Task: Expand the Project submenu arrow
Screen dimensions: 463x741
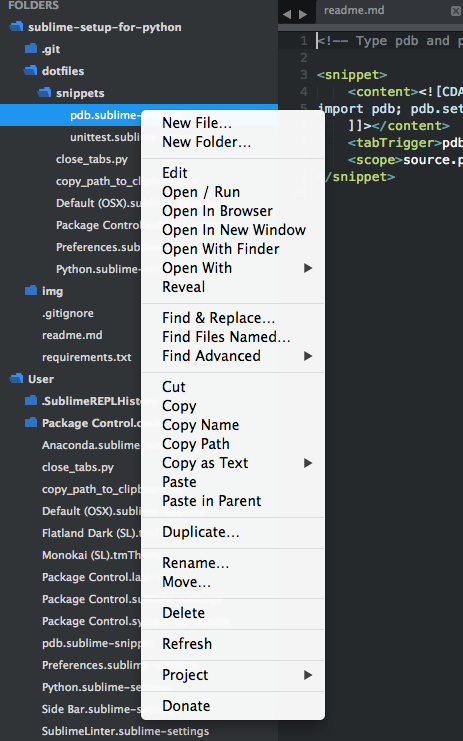Action: tap(308, 675)
